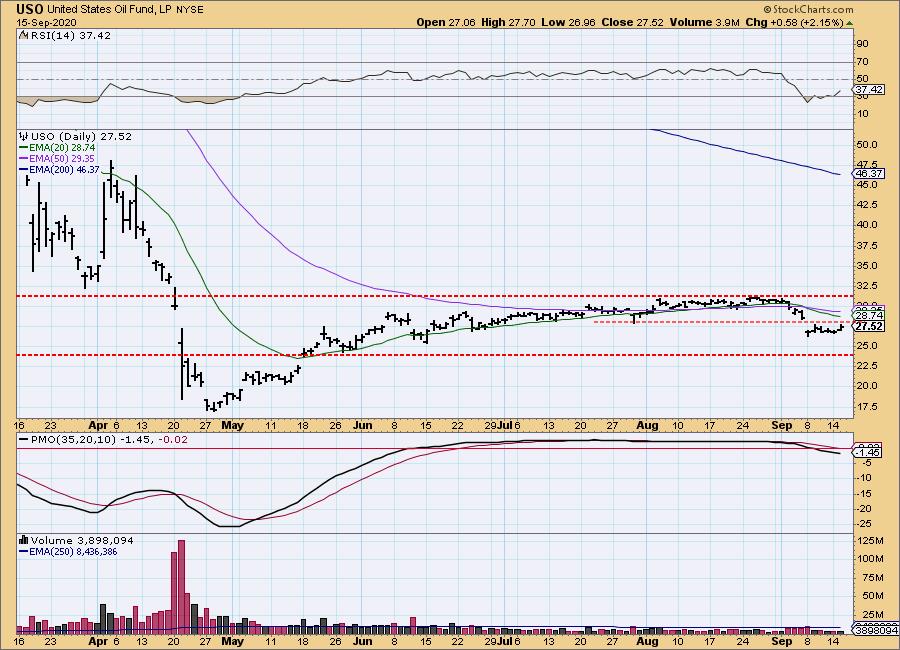Click the RSI(14) indicator icon
Screen dimensions: 900x650
pyautogui.click(x=23, y=35)
